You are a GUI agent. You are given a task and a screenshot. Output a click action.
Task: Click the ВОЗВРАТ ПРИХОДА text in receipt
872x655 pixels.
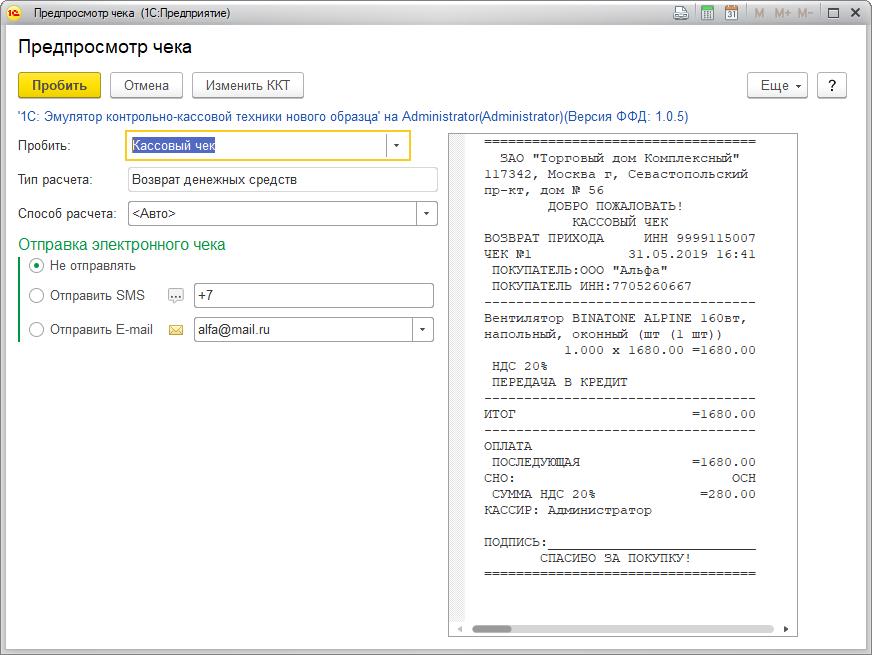point(544,239)
